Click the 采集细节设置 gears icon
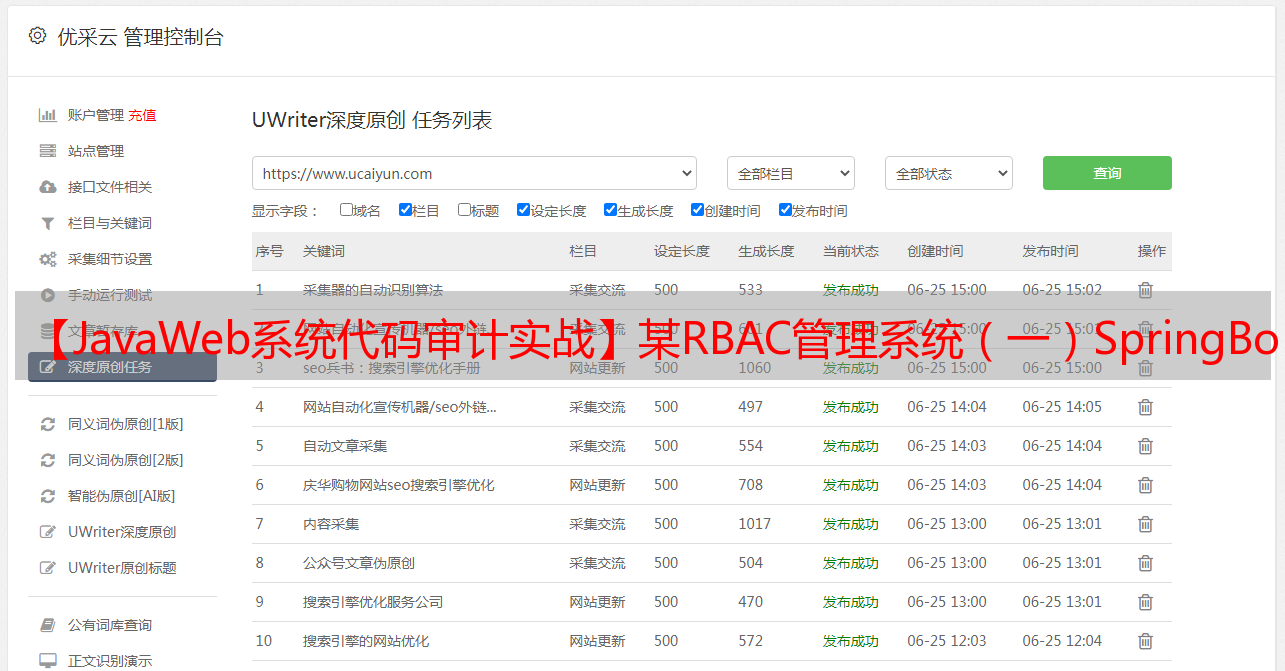The height and width of the screenshot is (671, 1285). point(47,259)
